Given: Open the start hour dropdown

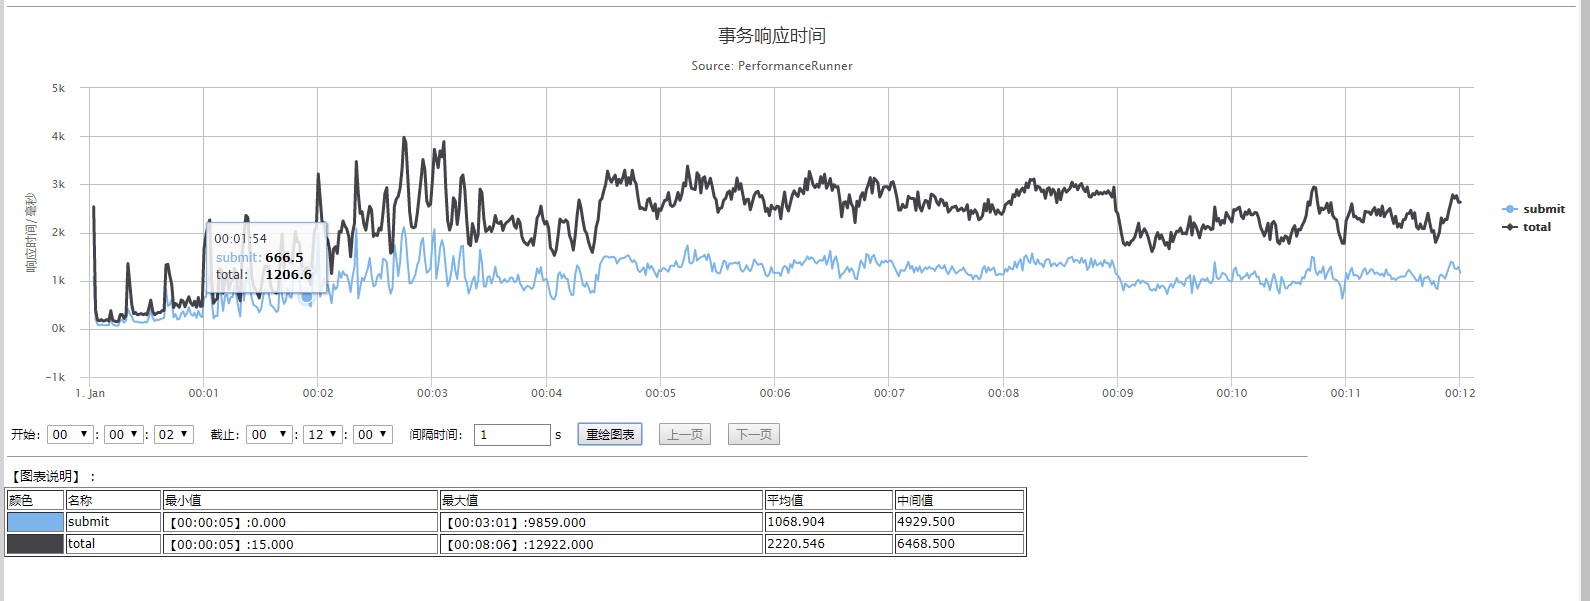Looking at the screenshot, I should 70,435.
